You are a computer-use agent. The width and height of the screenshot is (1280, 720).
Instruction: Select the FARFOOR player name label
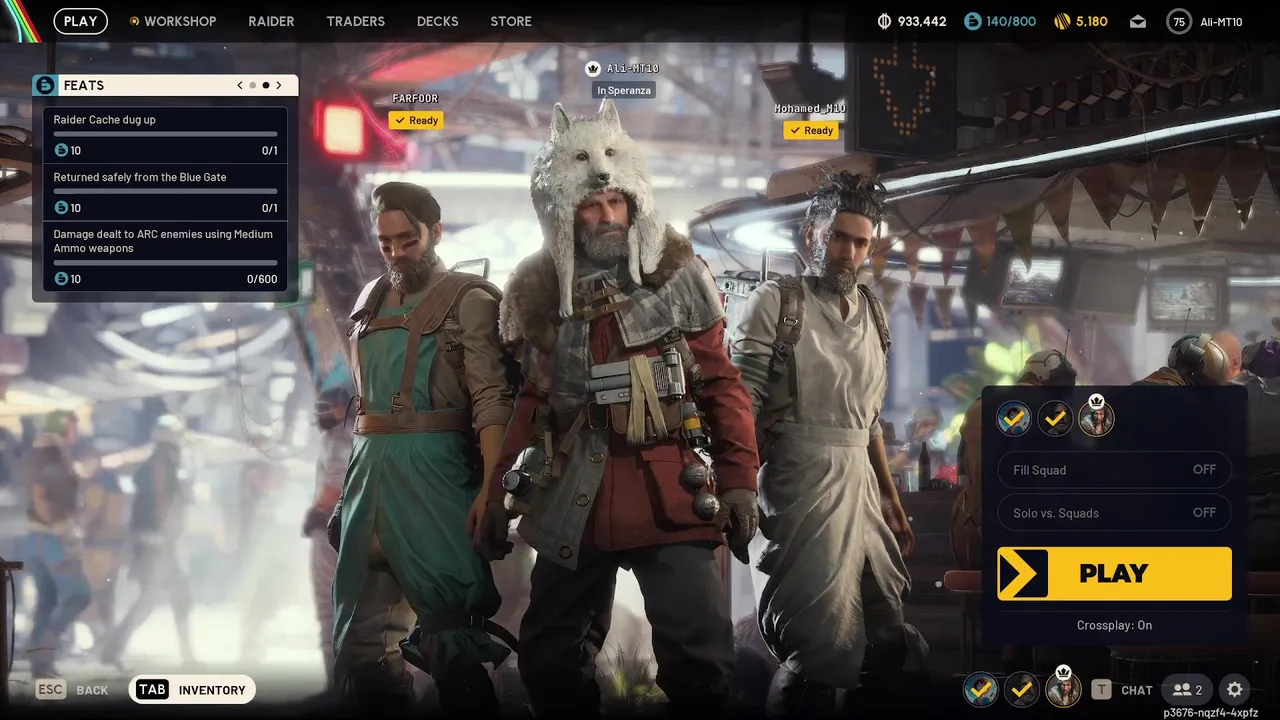(x=415, y=99)
